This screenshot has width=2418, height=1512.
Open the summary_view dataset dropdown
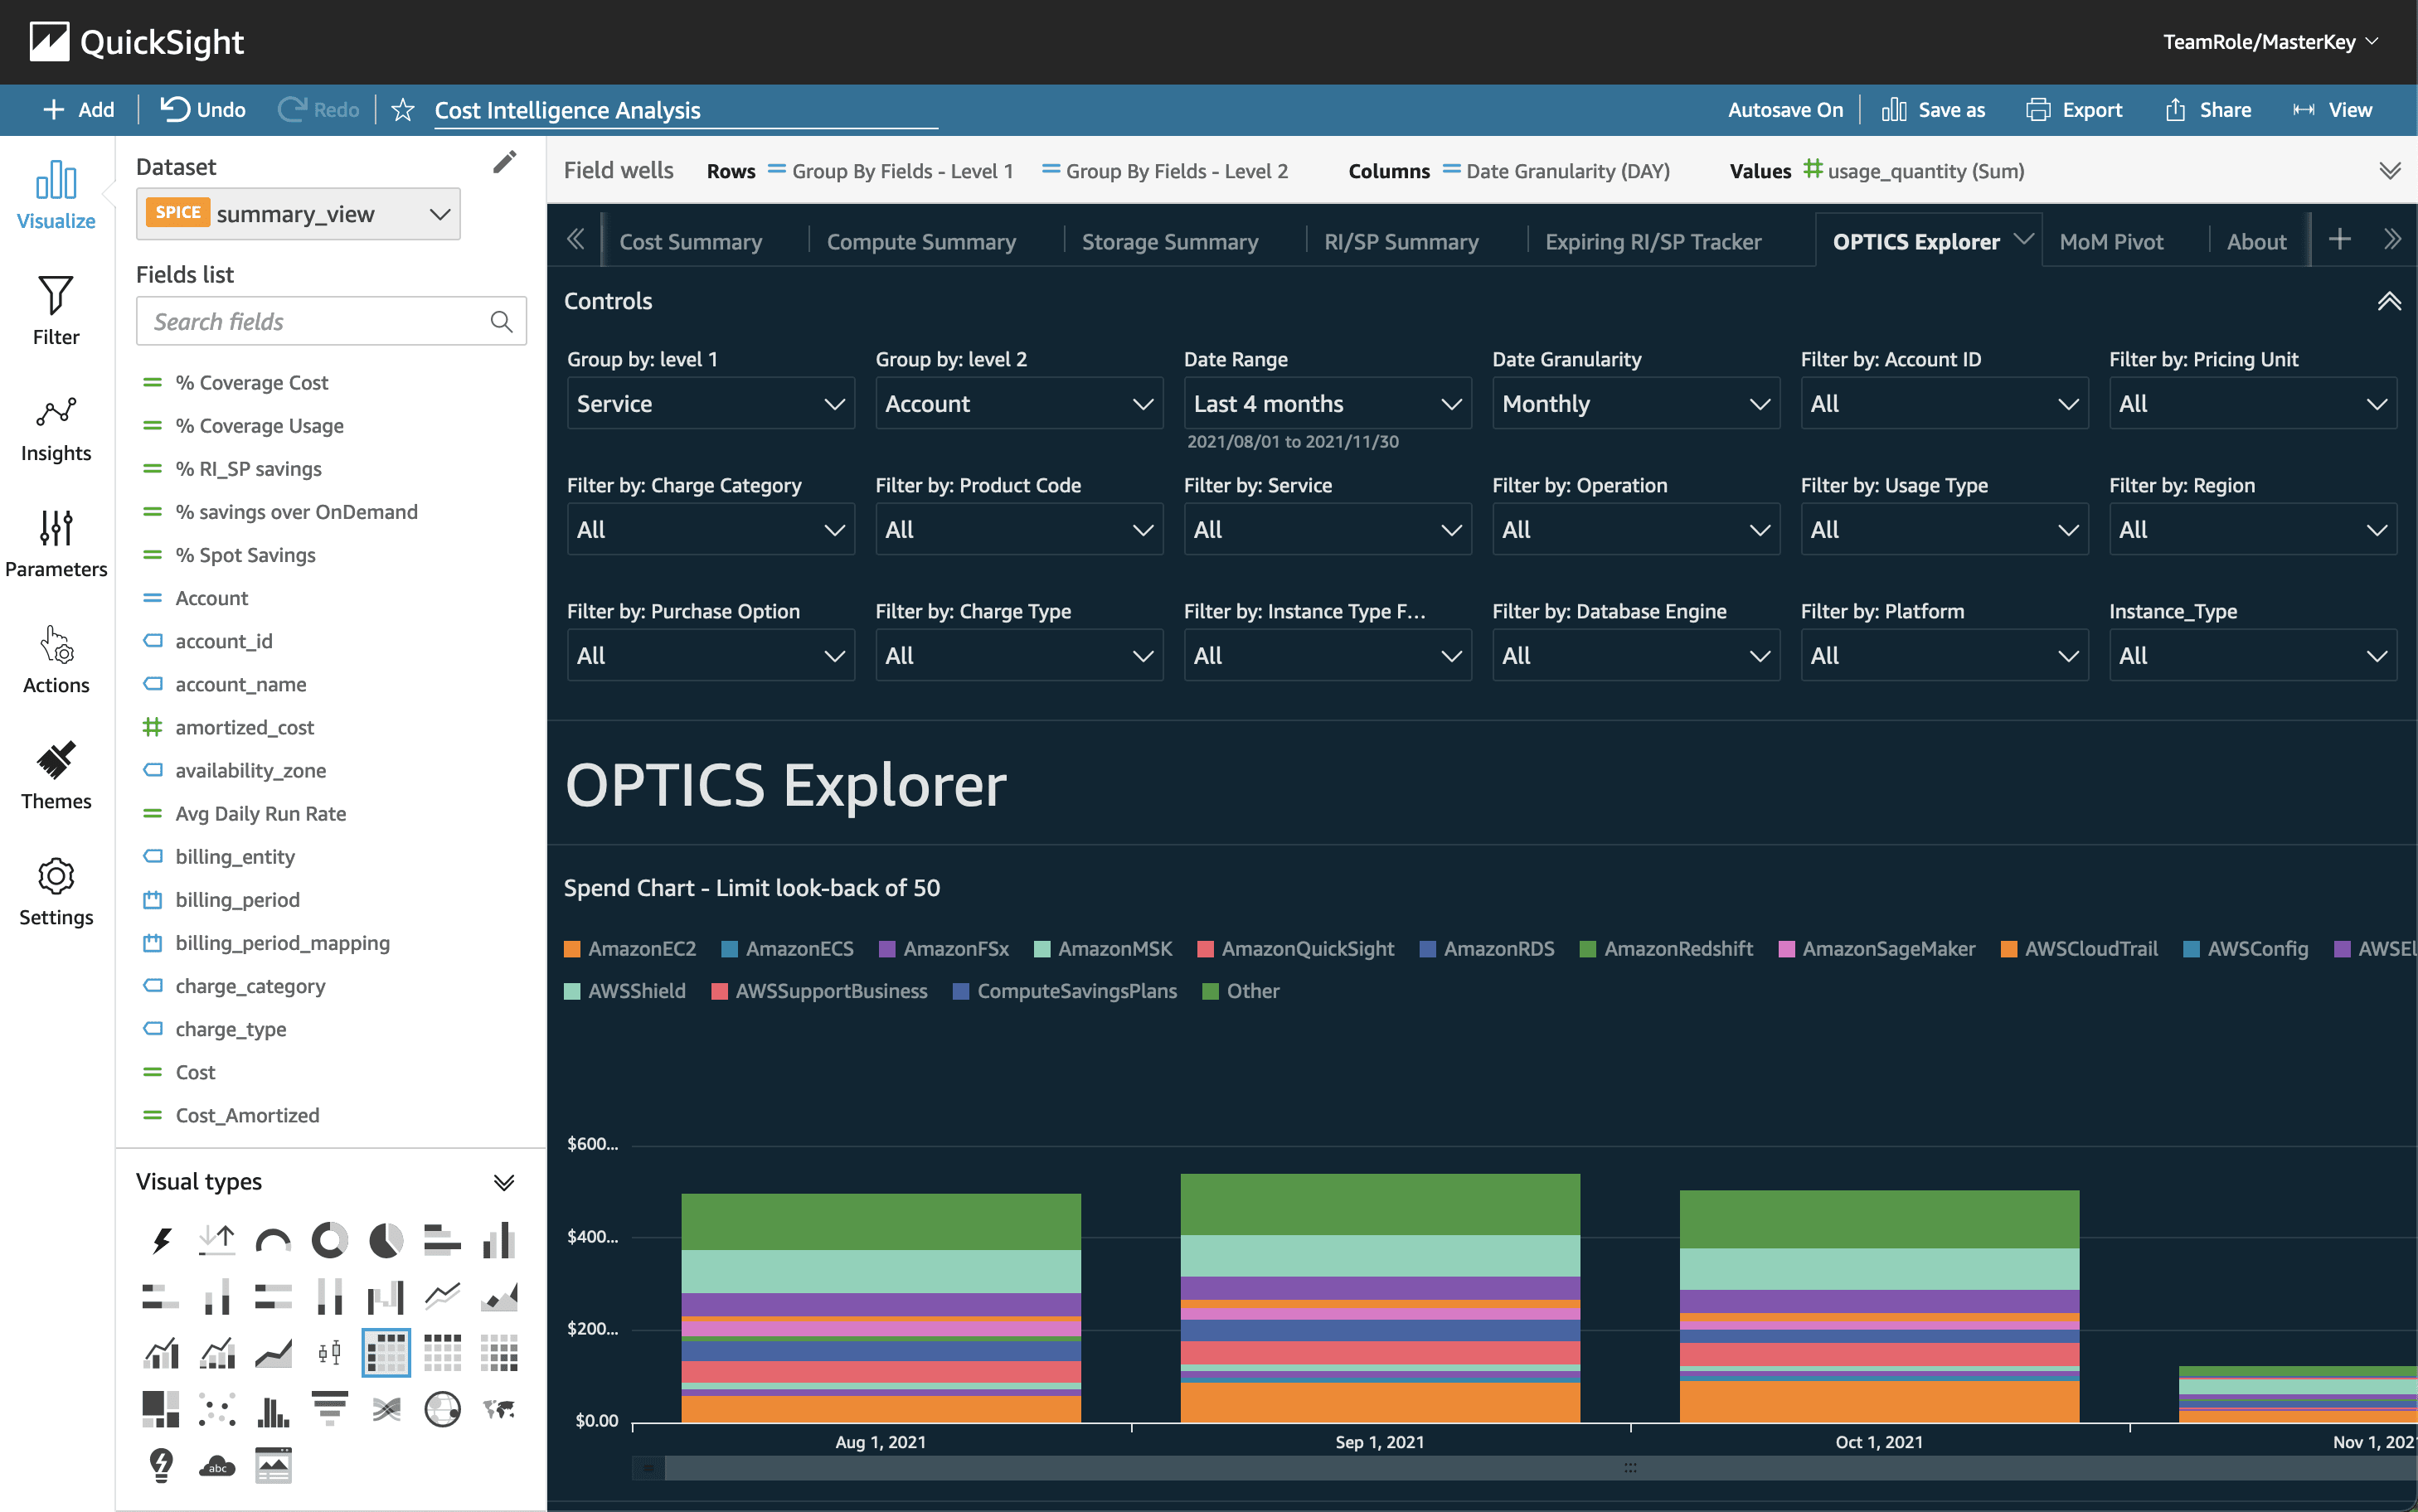click(x=298, y=213)
